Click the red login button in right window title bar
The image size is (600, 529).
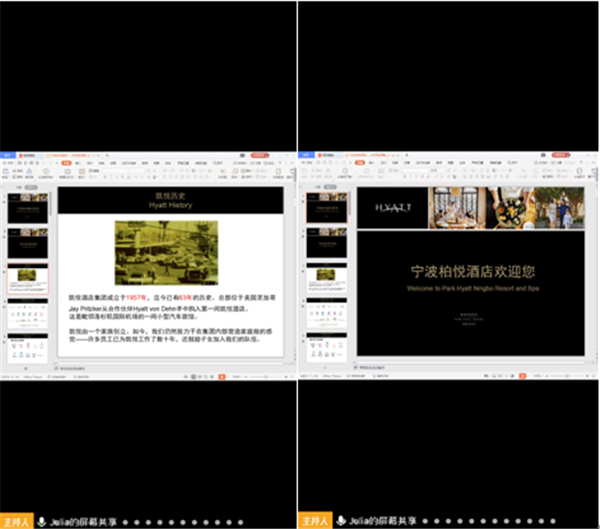[x=561, y=155]
